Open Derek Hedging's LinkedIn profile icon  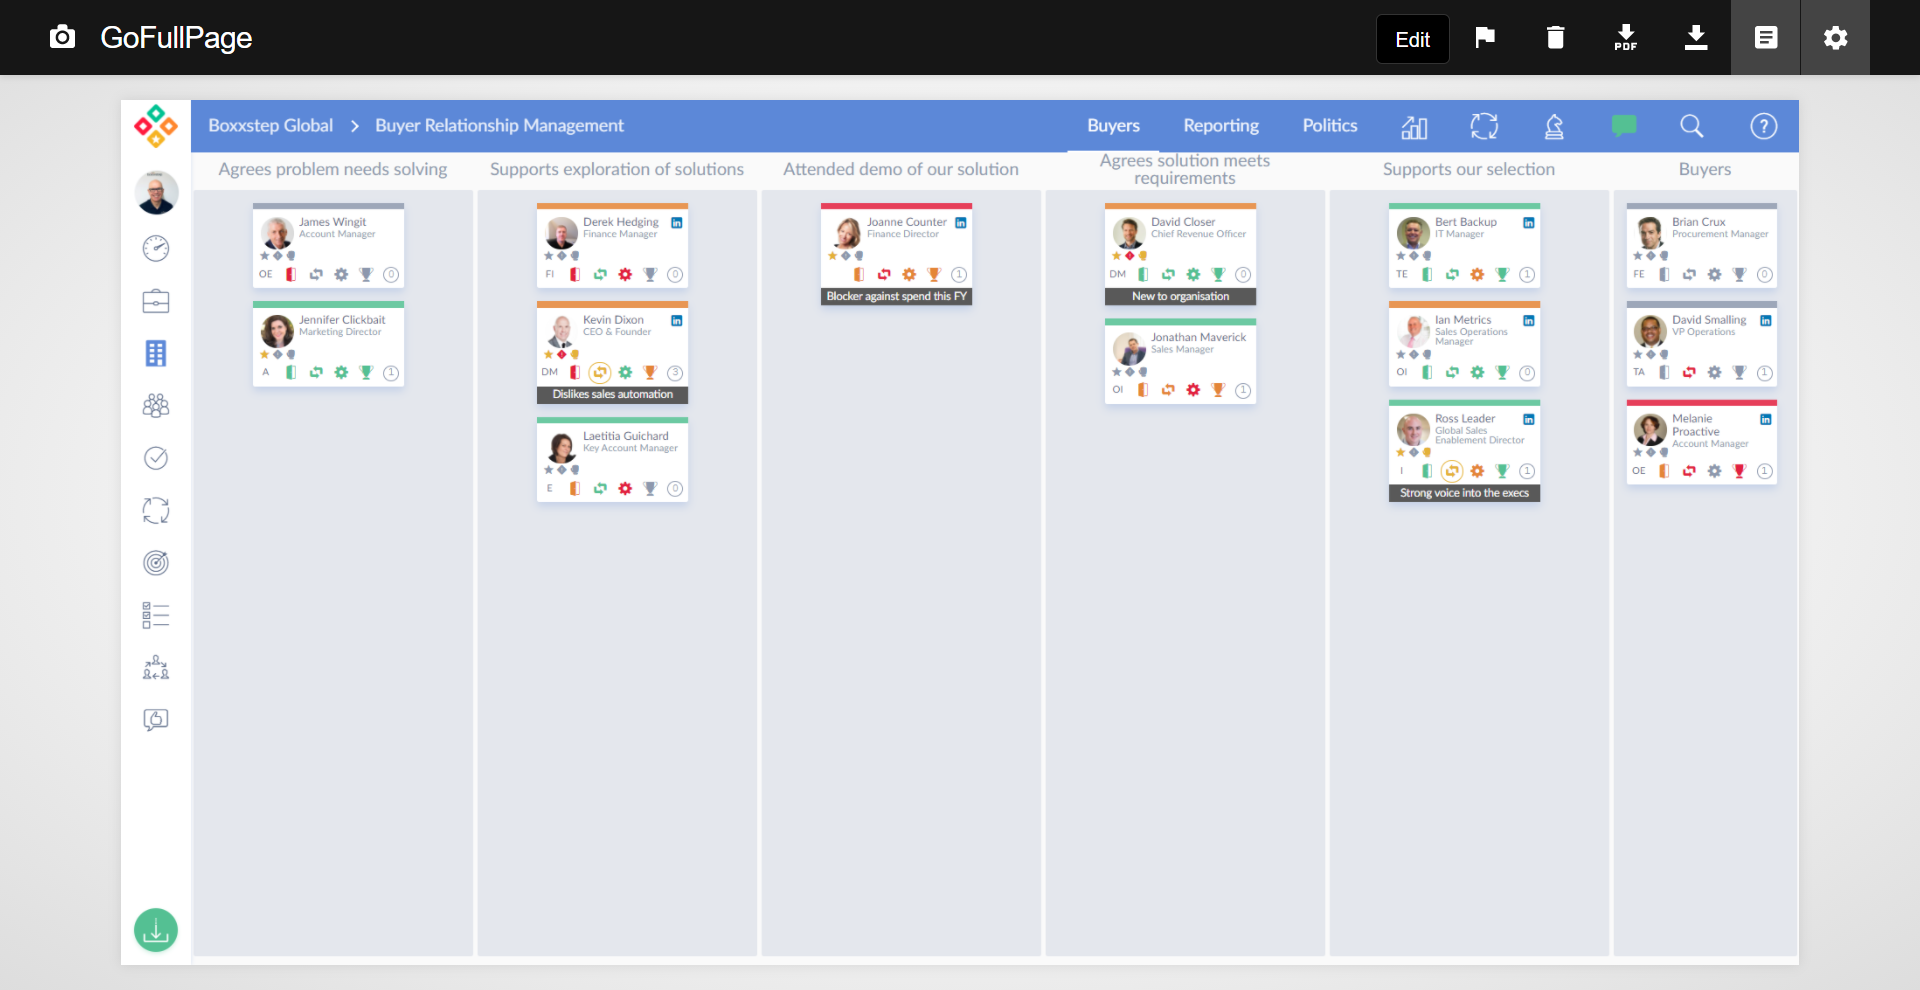[x=677, y=223]
